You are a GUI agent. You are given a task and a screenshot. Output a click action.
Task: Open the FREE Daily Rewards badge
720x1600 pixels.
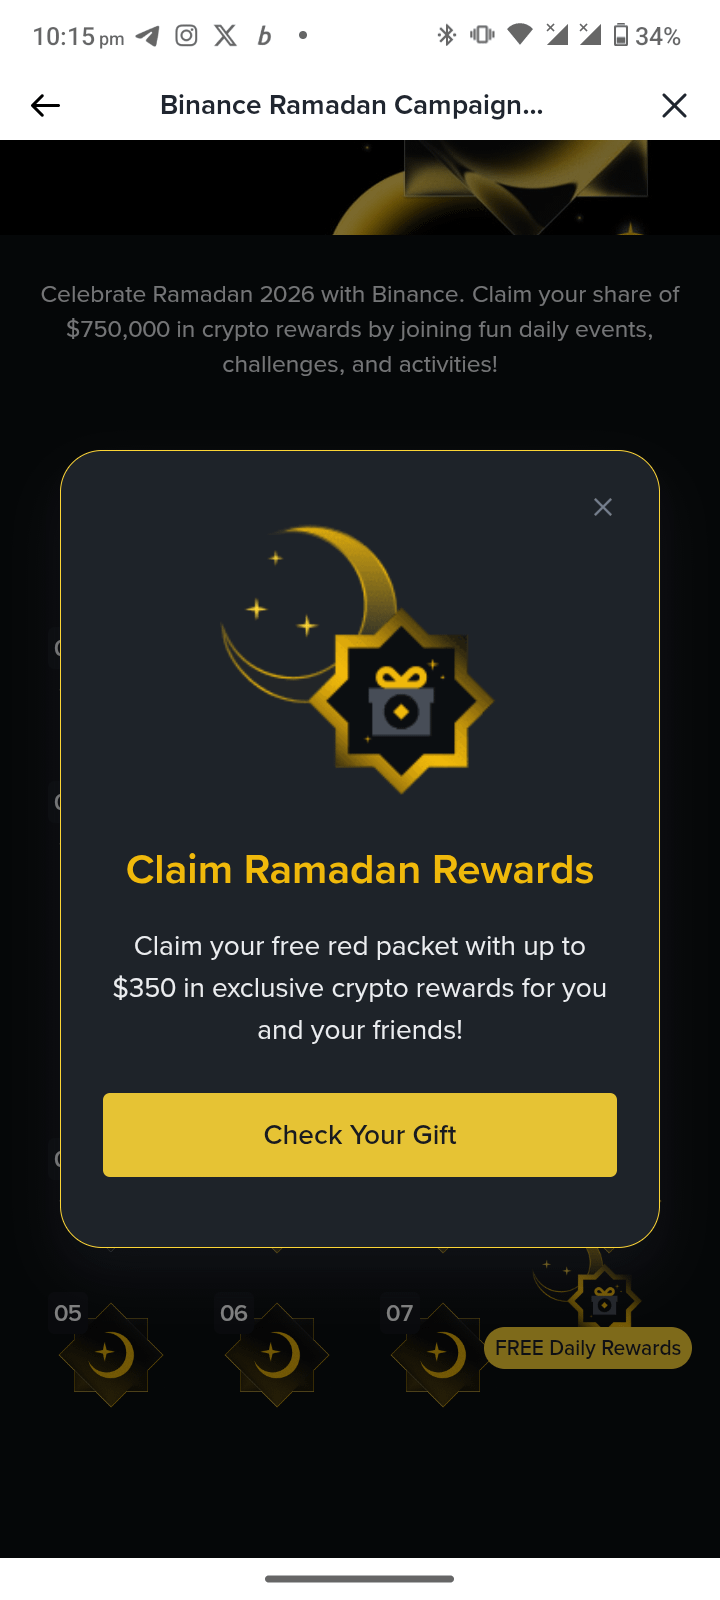(x=588, y=1348)
